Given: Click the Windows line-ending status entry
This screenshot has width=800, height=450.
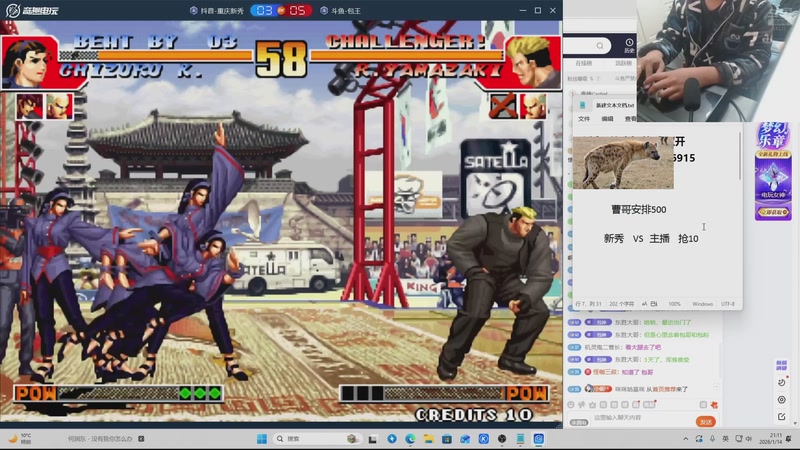Looking at the screenshot, I should (703, 304).
